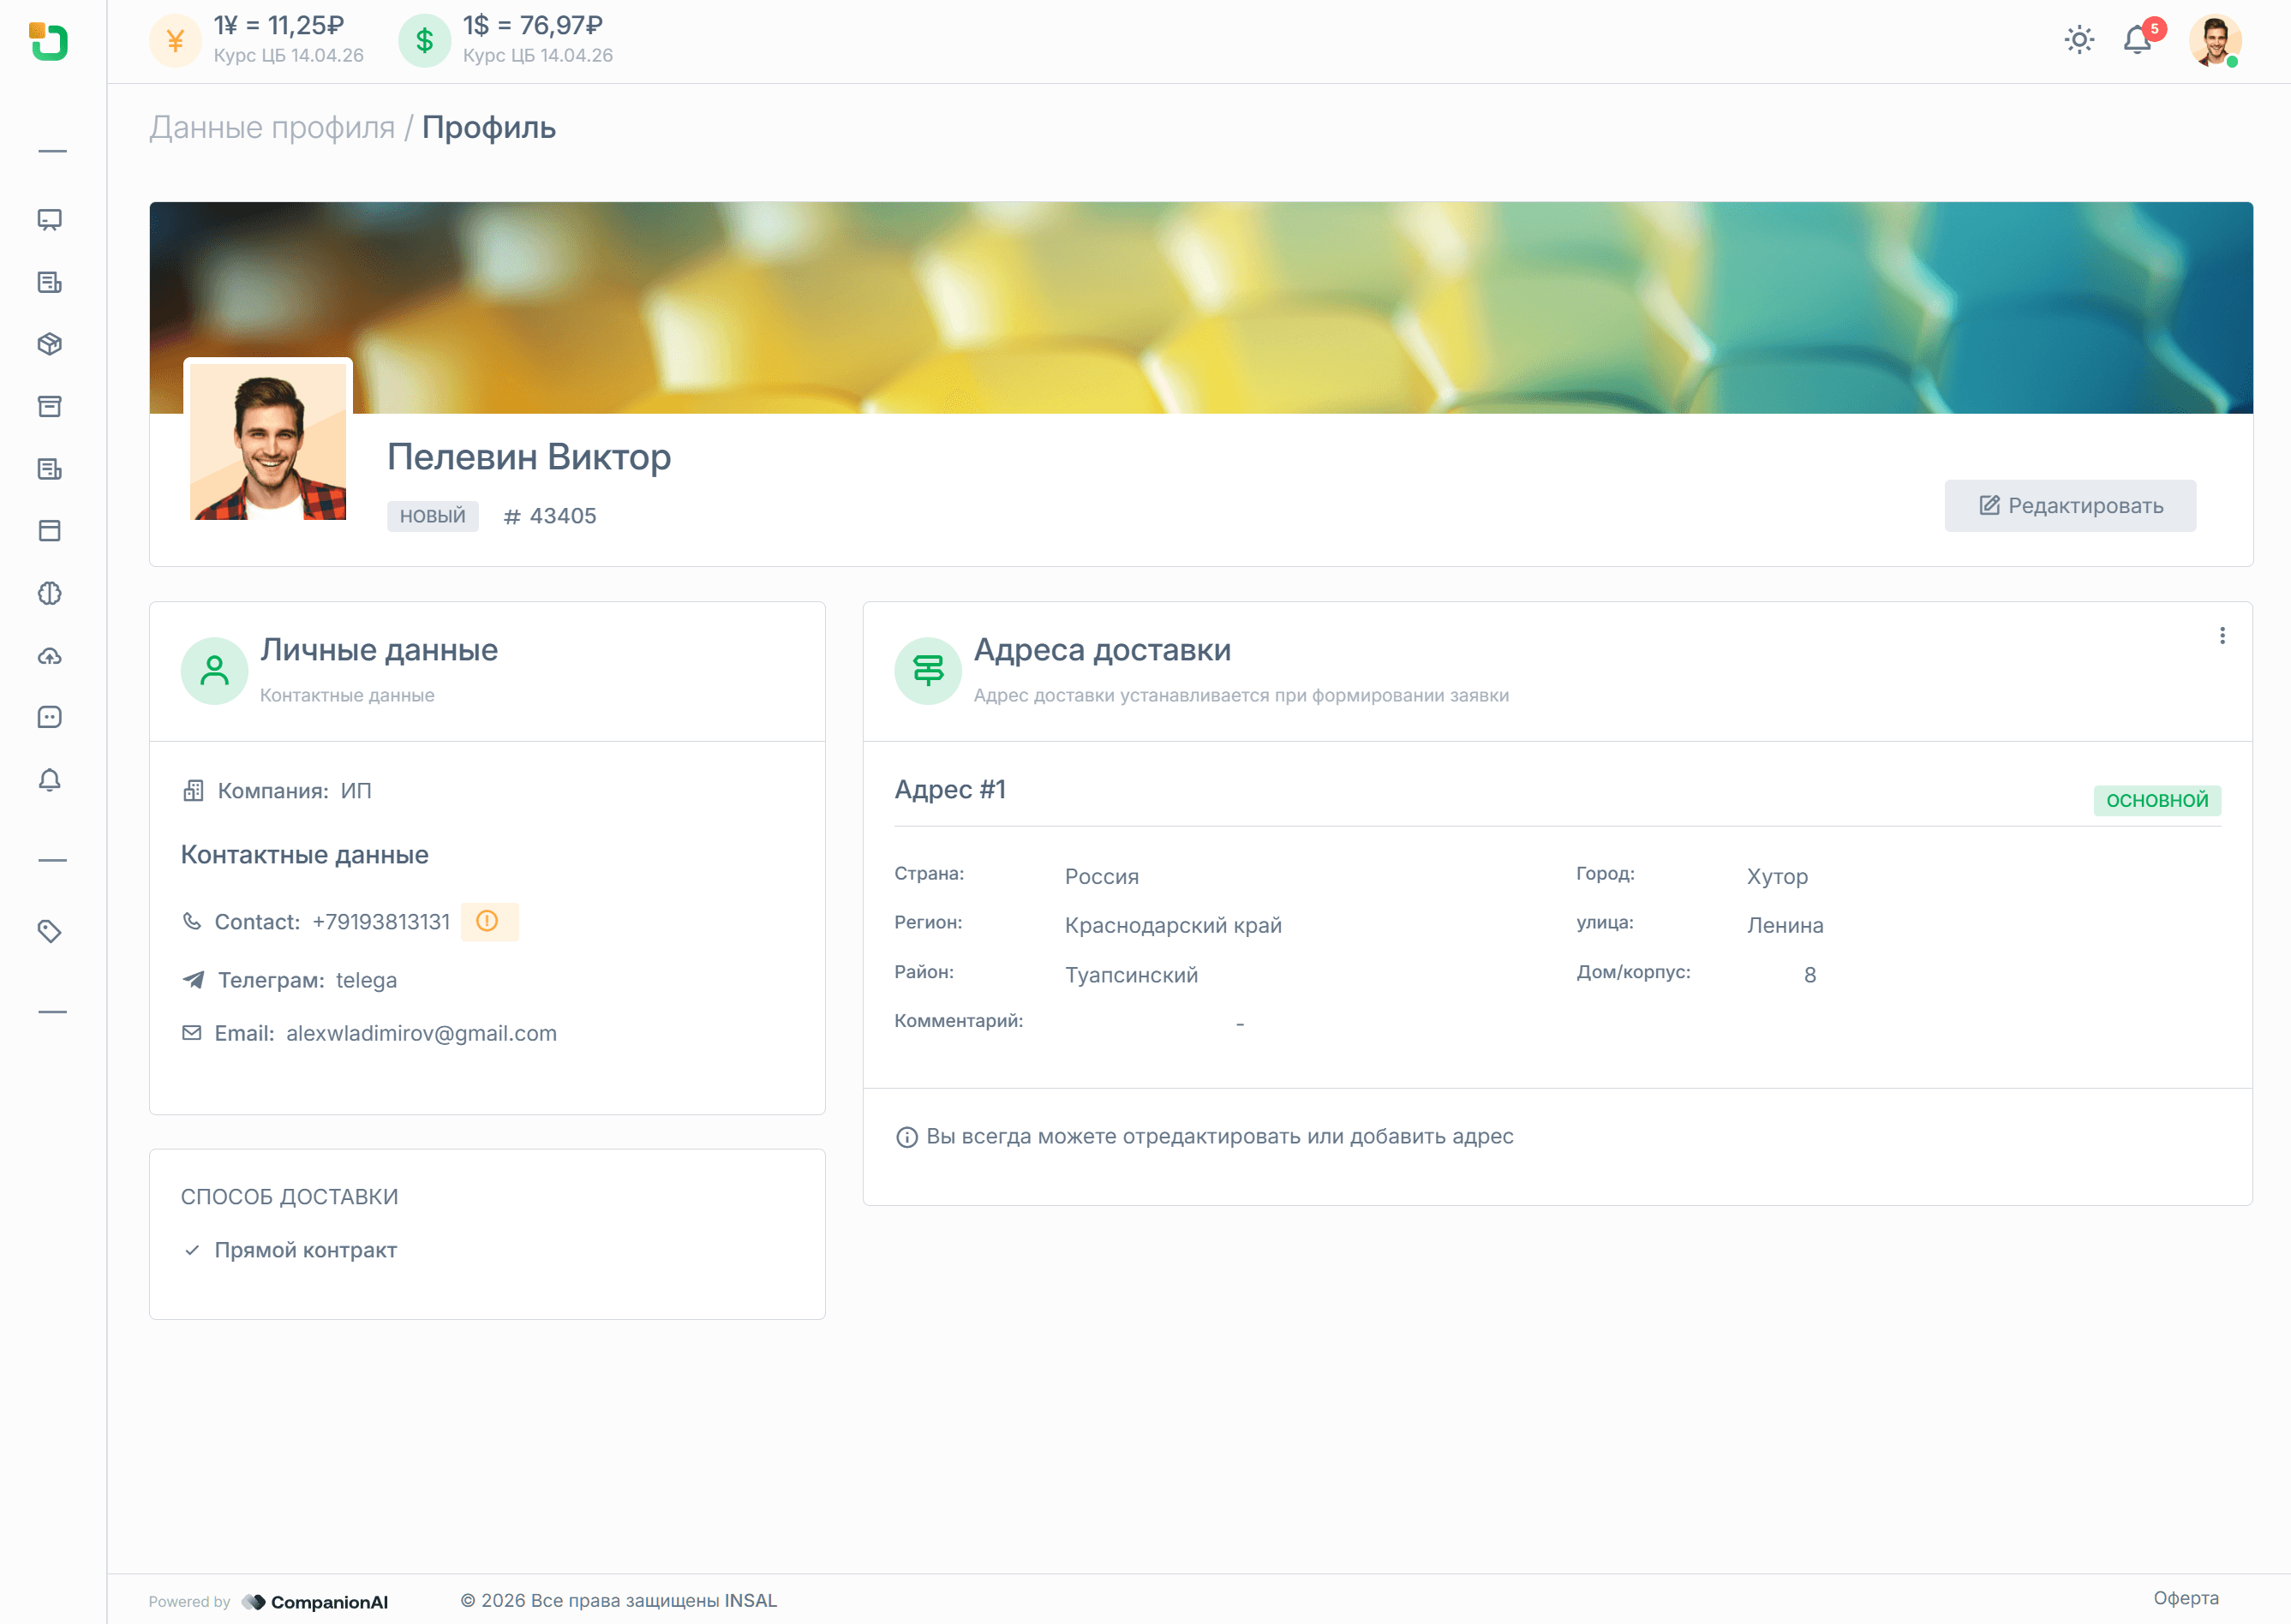This screenshot has width=2291, height=1624.
Task: Click the phone warning alert icon
Action: 488,921
